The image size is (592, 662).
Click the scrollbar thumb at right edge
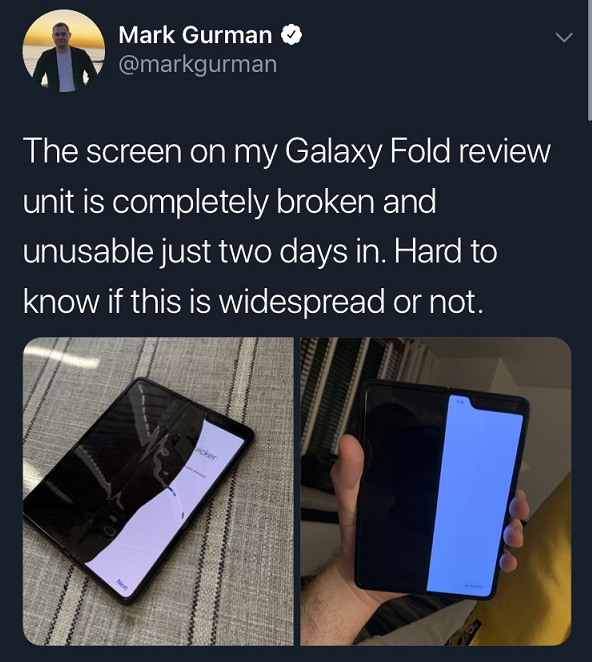click(x=589, y=59)
